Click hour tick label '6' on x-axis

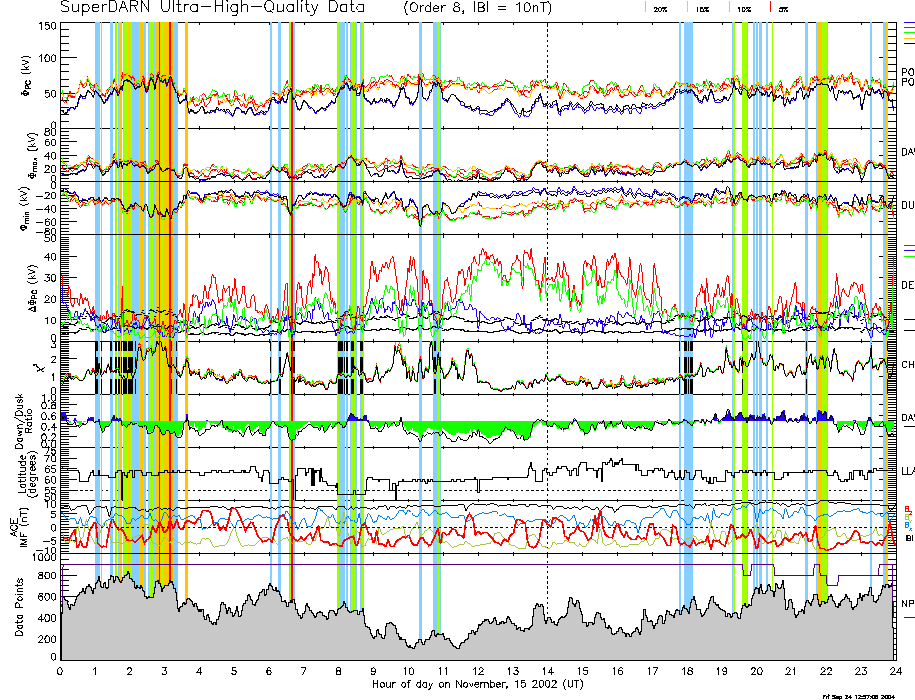coord(269,671)
